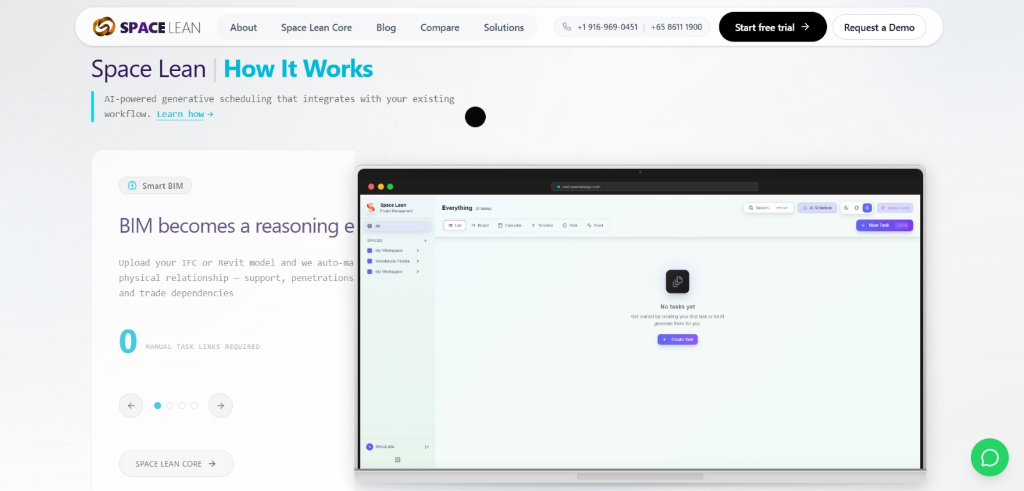
Task: Click the stacked documents icon above No tasks yet
Action: point(677,281)
